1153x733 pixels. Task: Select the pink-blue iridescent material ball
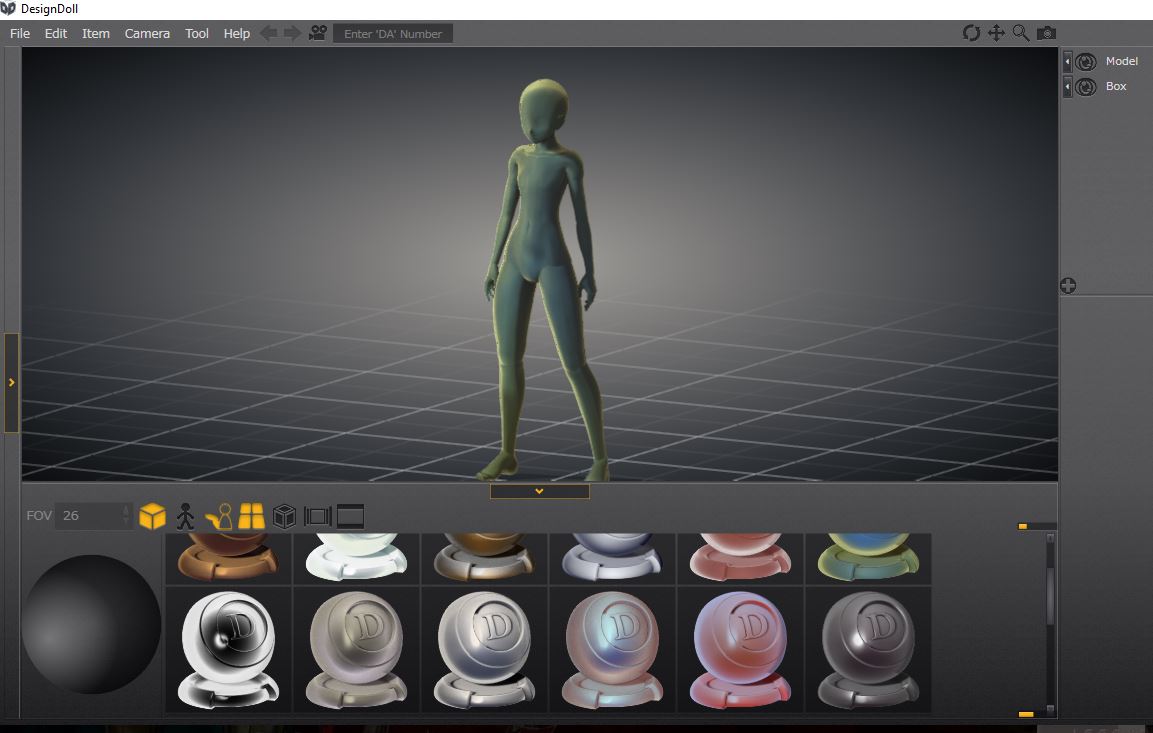click(x=613, y=649)
